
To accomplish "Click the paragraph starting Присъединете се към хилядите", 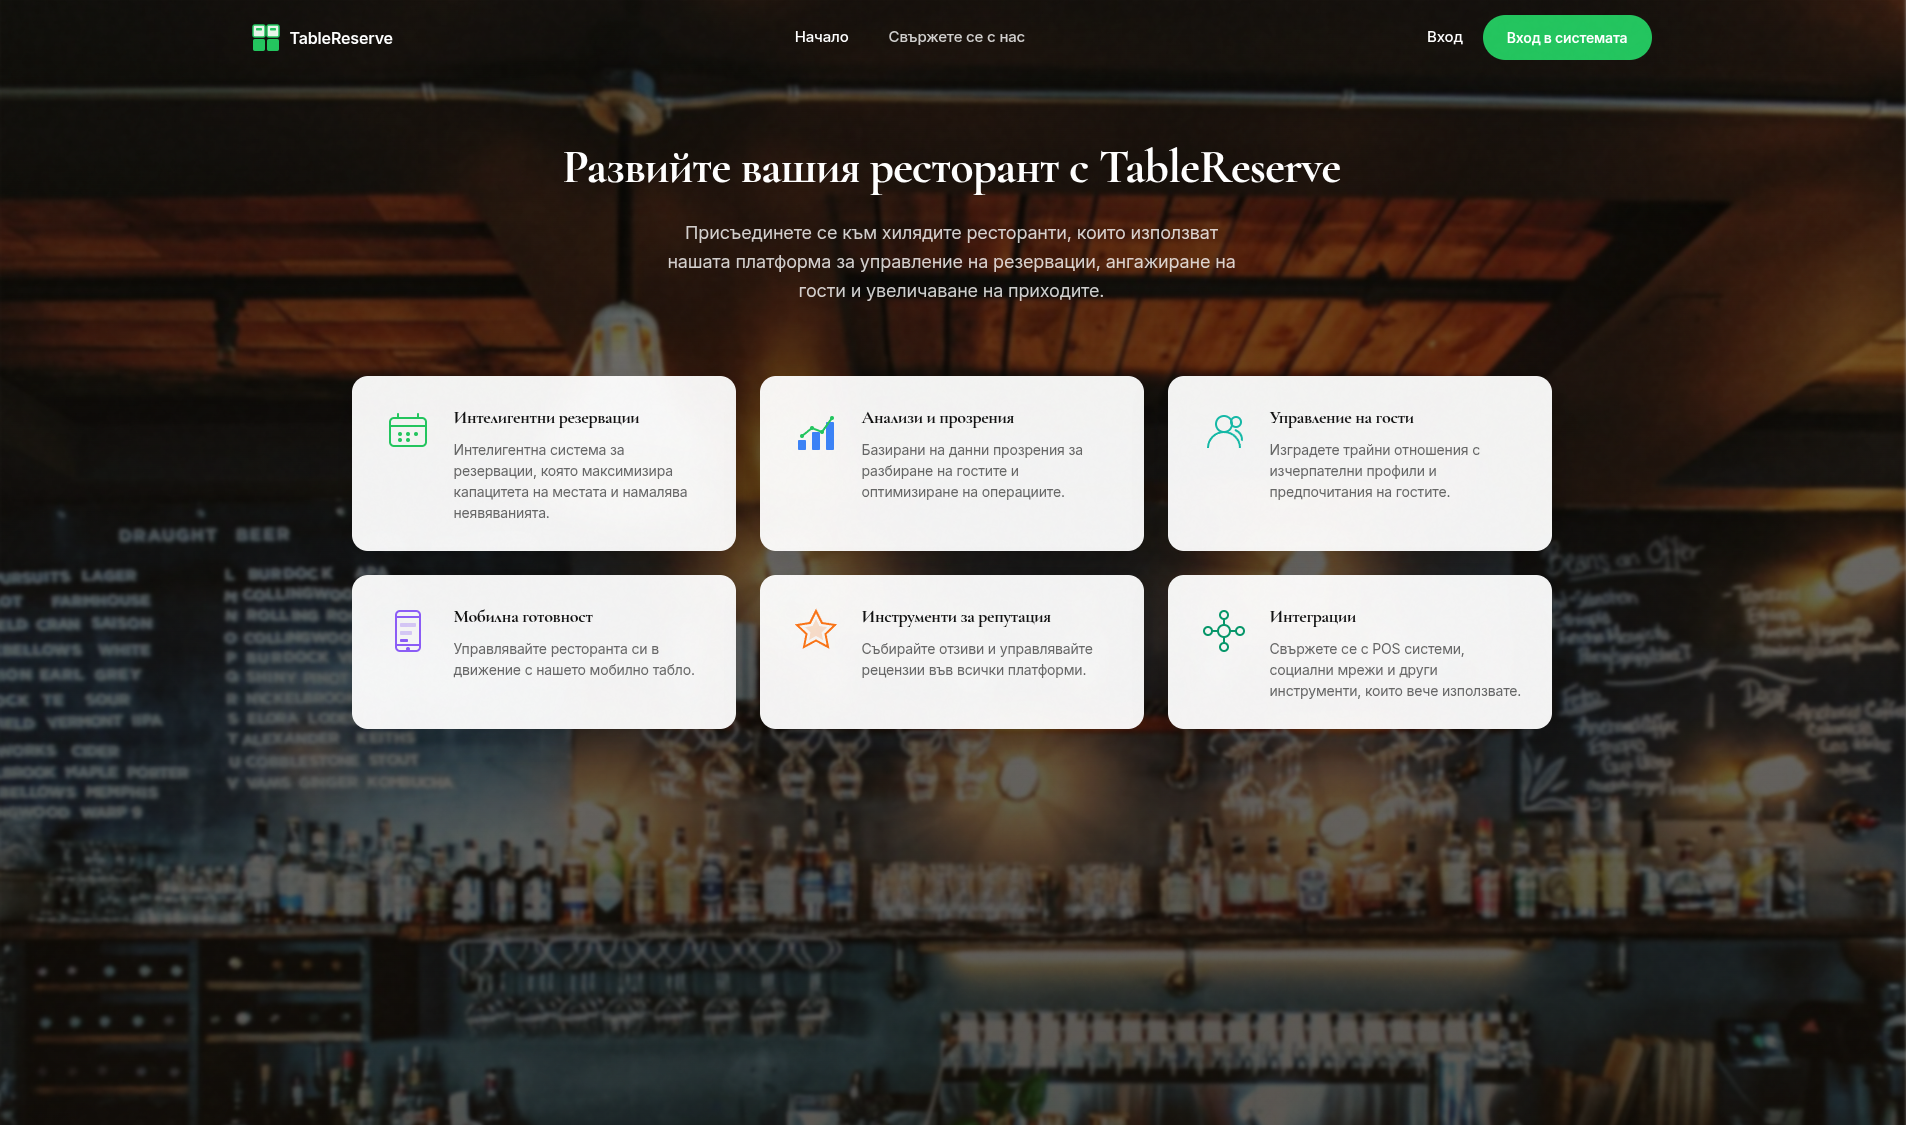I will click(952, 262).
